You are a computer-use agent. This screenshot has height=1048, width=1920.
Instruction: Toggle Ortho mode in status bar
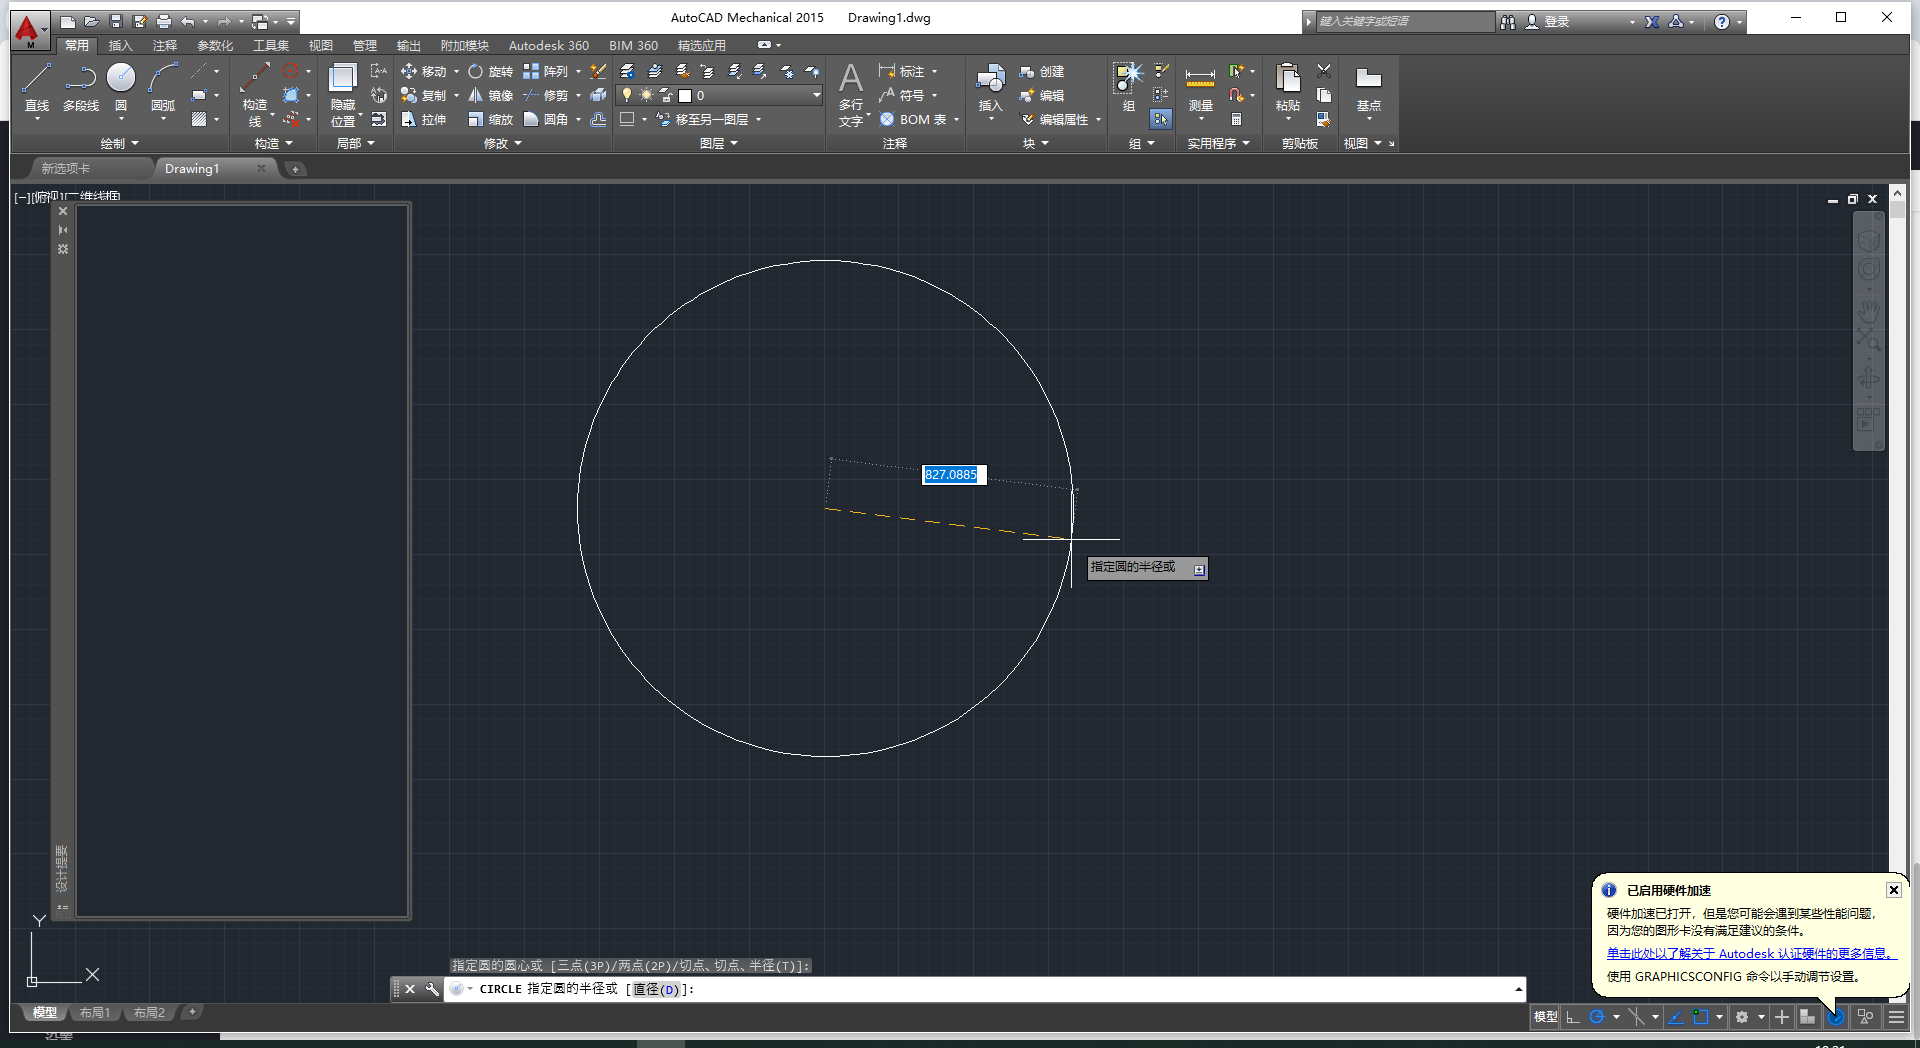(x=1573, y=1017)
